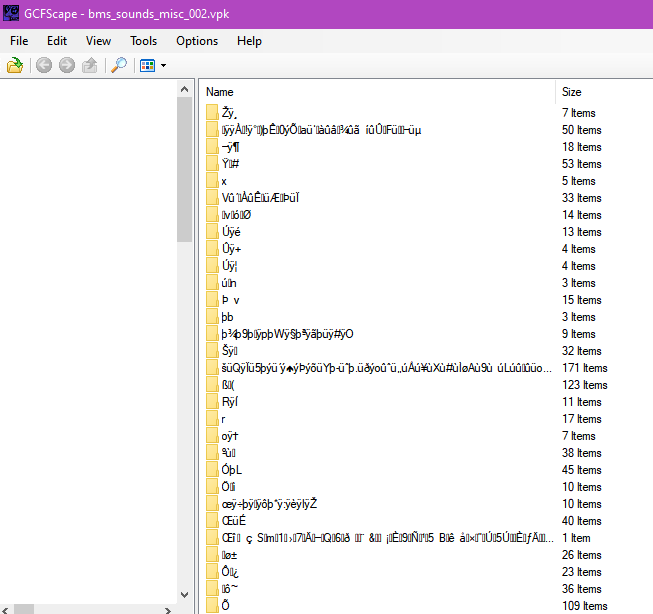The height and width of the screenshot is (614, 653).
Task: Click the Forward navigation arrow icon
Action: click(x=67, y=65)
